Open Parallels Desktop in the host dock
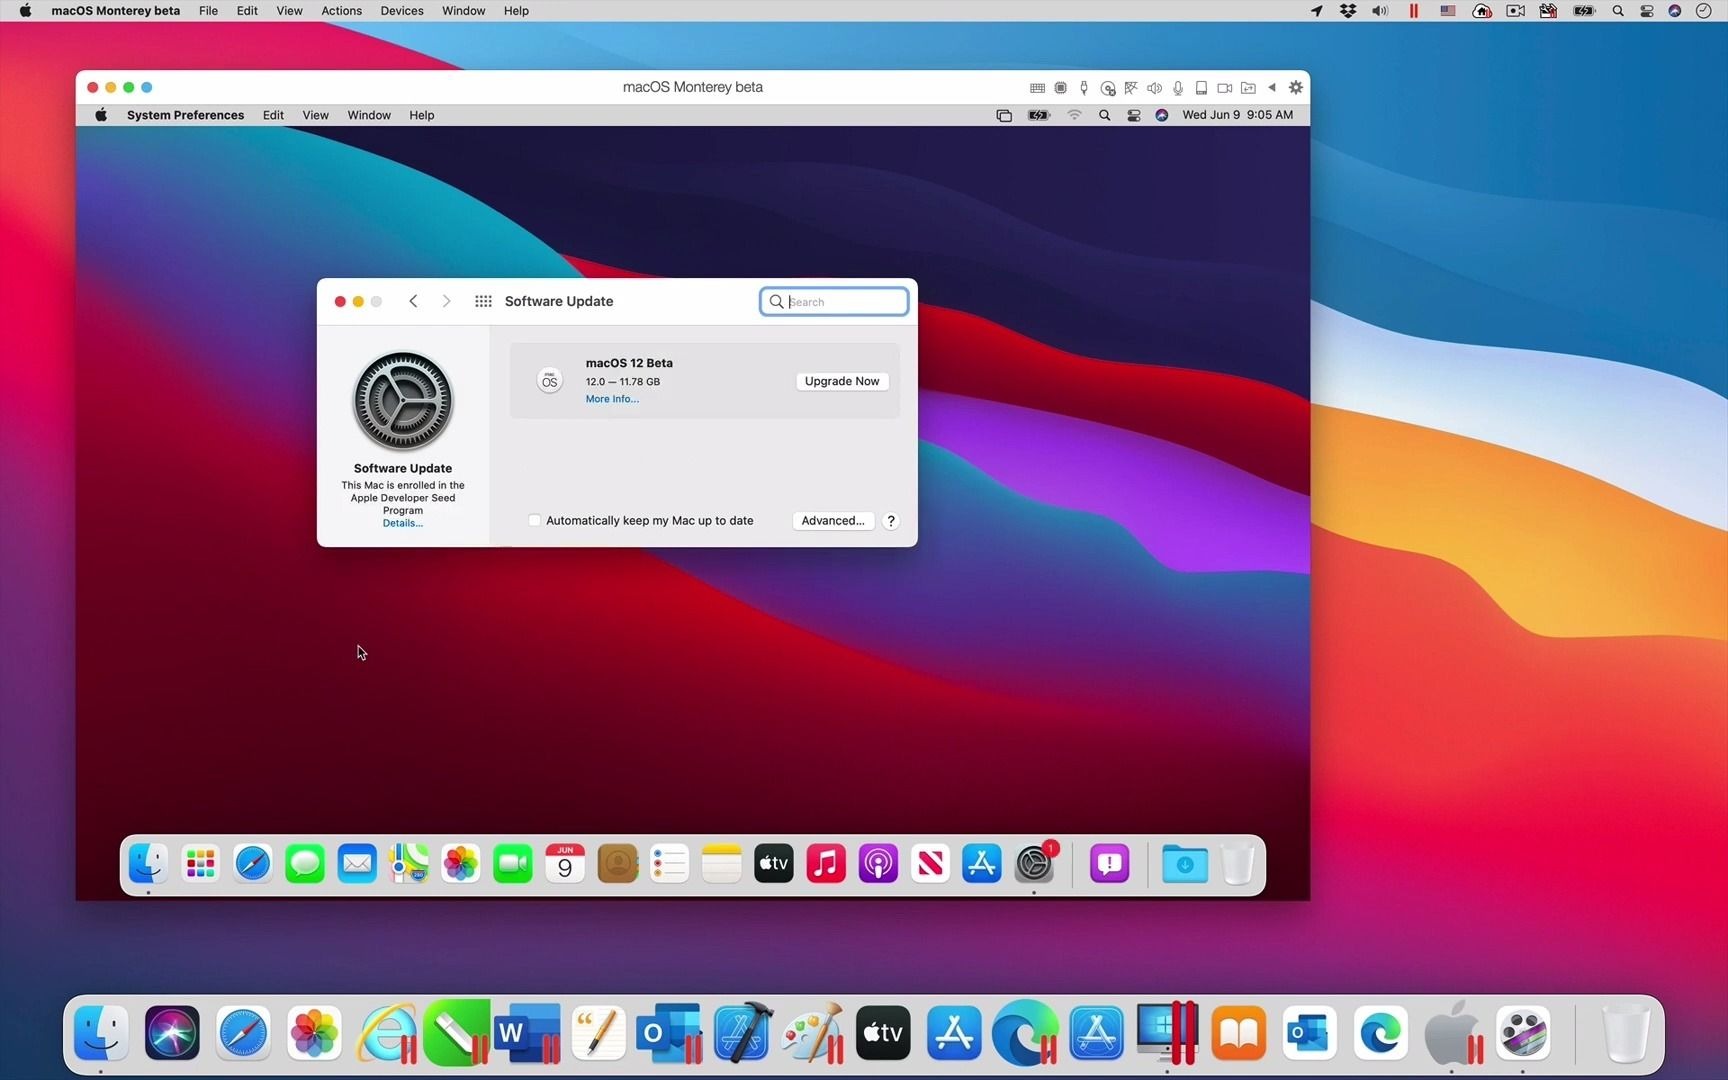The height and width of the screenshot is (1080, 1728). click(x=1167, y=1033)
